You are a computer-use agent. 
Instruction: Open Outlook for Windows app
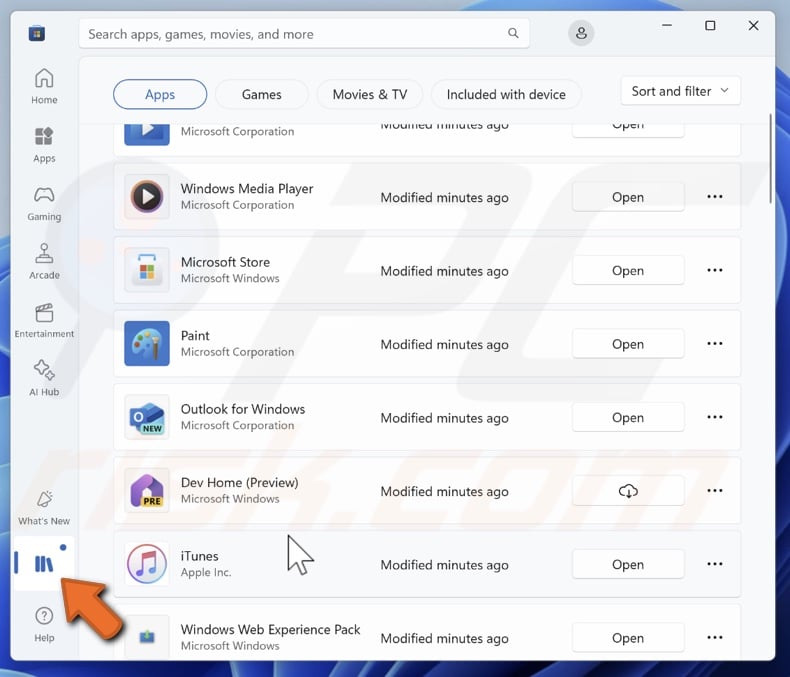pos(628,418)
